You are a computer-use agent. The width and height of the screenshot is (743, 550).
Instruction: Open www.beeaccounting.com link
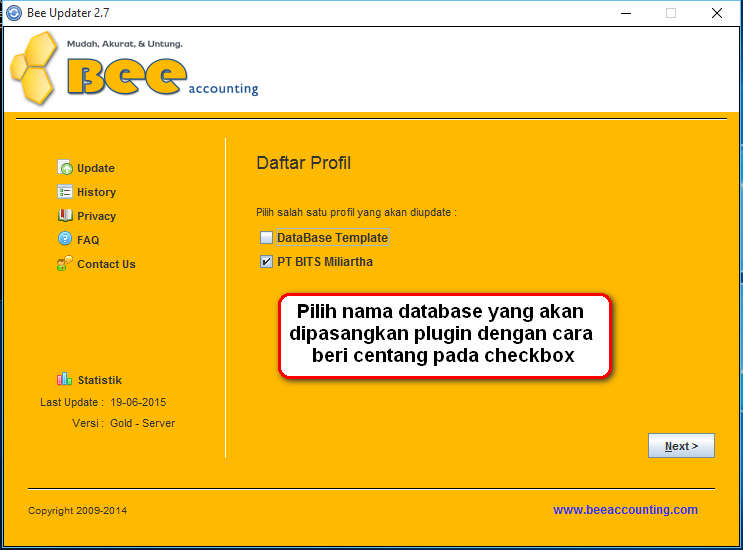click(625, 510)
